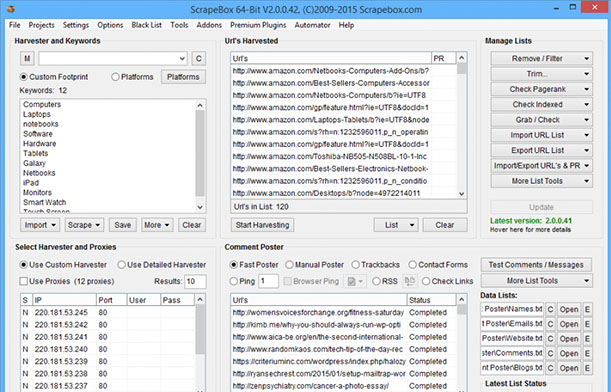Open the Import/Export URL's & PR dropdown
This screenshot has width=611, height=392.
(542, 166)
